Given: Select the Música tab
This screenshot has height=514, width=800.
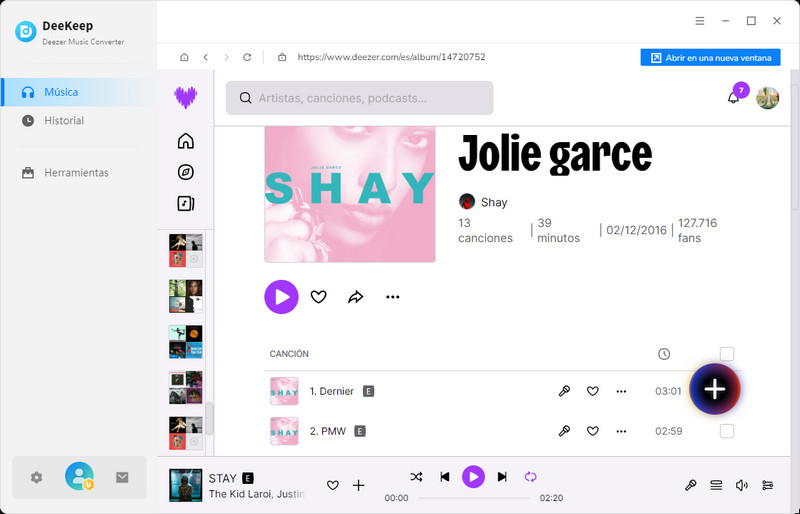Looking at the screenshot, I should click(x=77, y=92).
